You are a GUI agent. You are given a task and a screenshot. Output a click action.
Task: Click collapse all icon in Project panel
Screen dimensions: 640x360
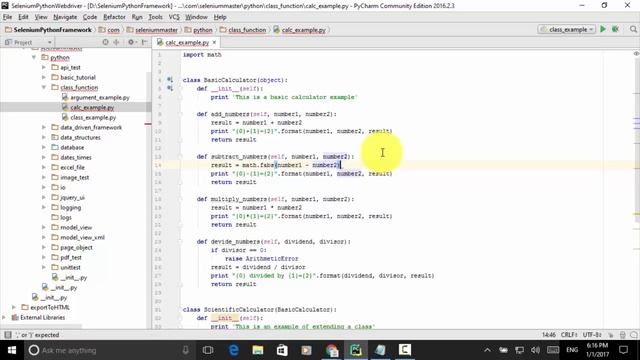click(x=116, y=42)
